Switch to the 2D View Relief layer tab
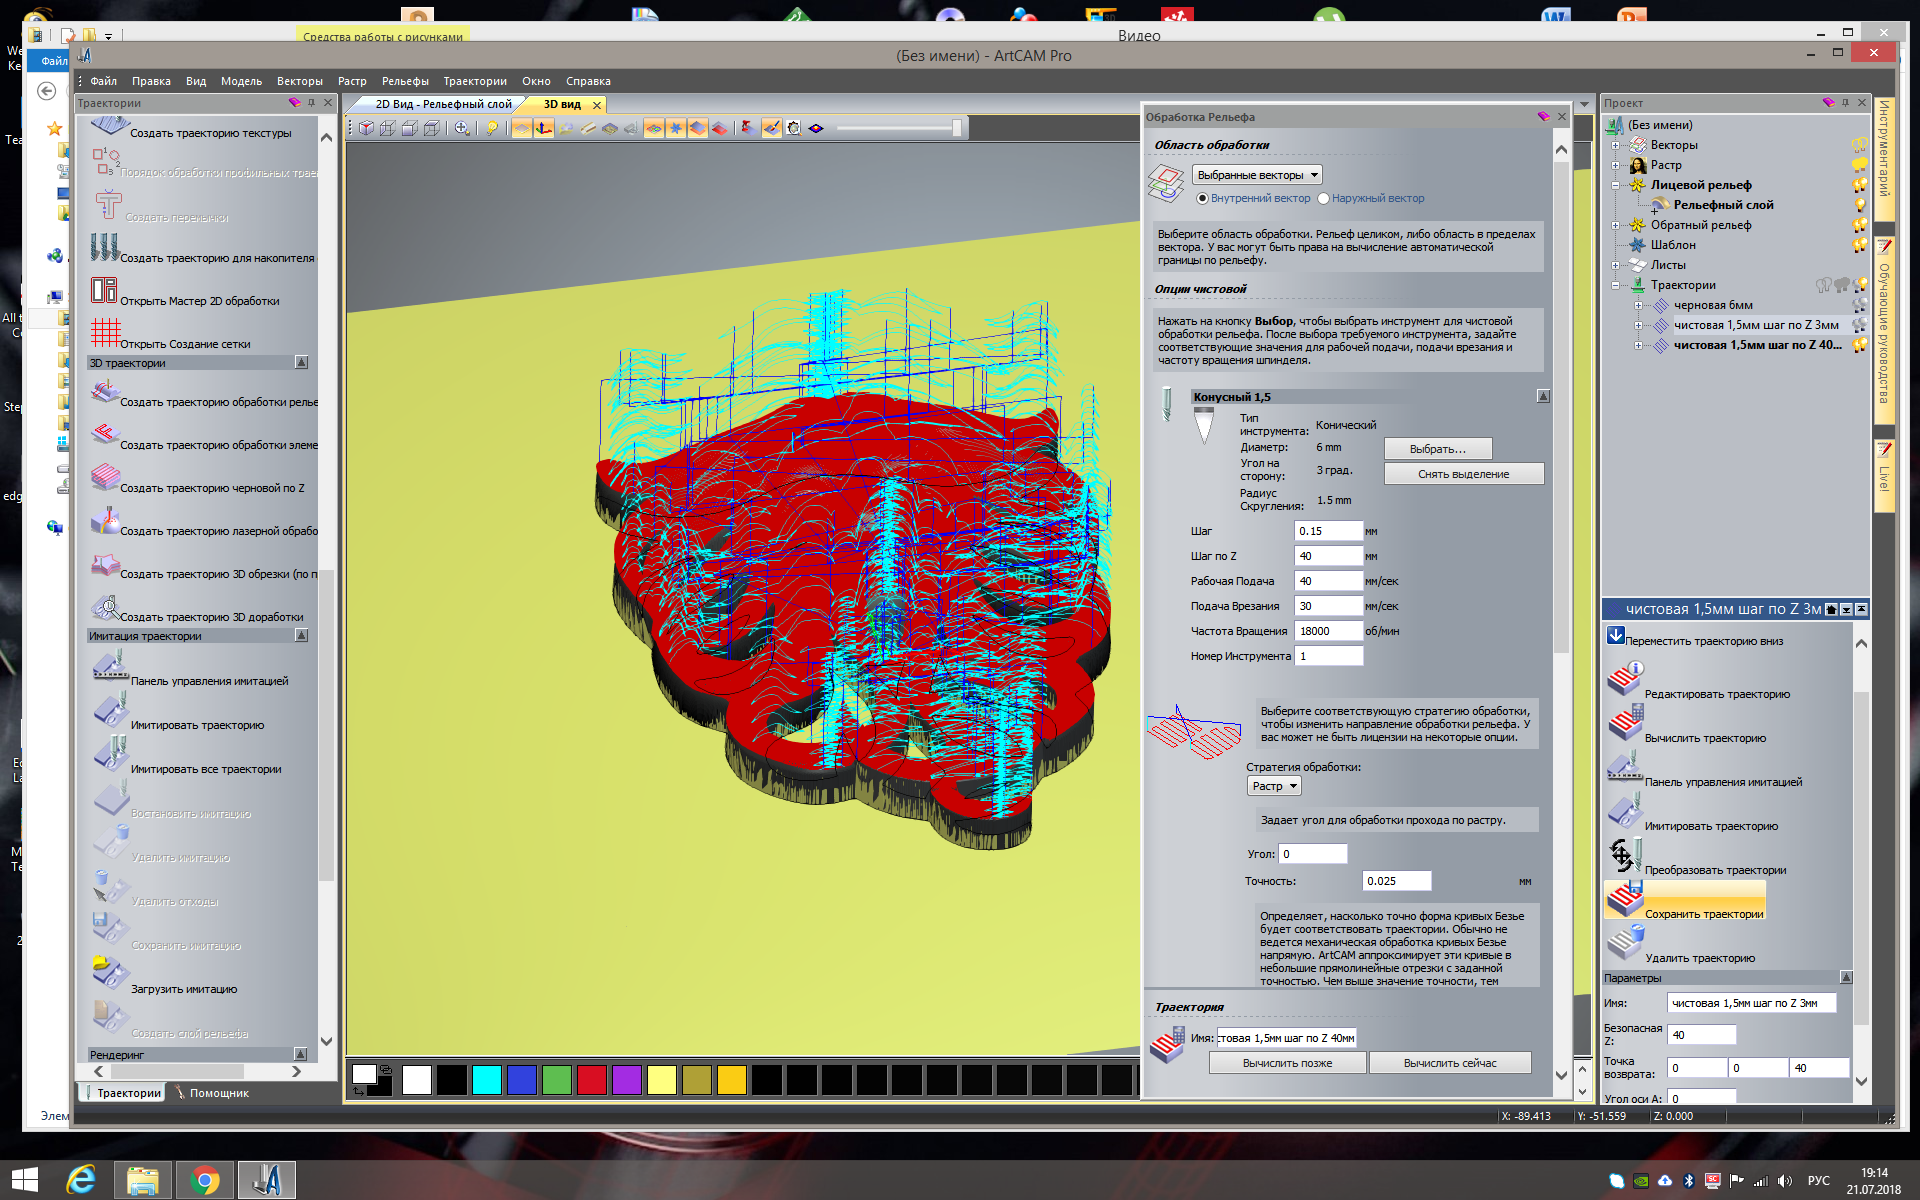 point(442,104)
